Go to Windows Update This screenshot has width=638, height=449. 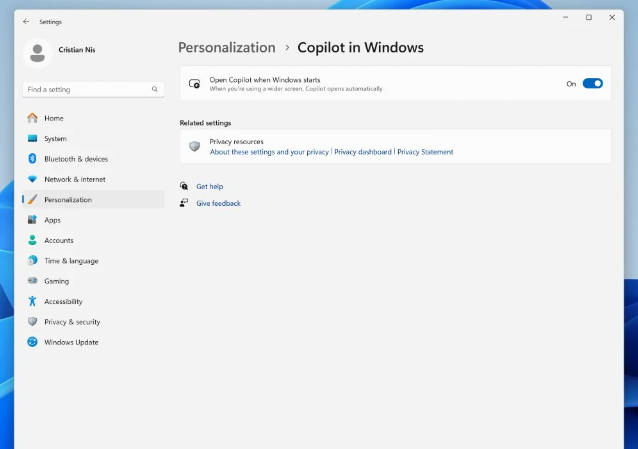coord(94,342)
